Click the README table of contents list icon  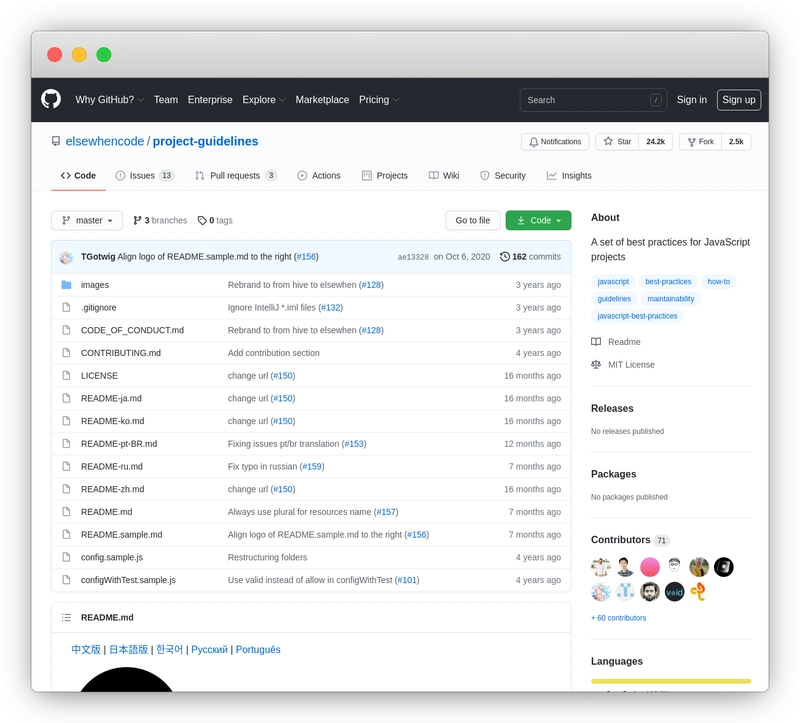coord(66,617)
